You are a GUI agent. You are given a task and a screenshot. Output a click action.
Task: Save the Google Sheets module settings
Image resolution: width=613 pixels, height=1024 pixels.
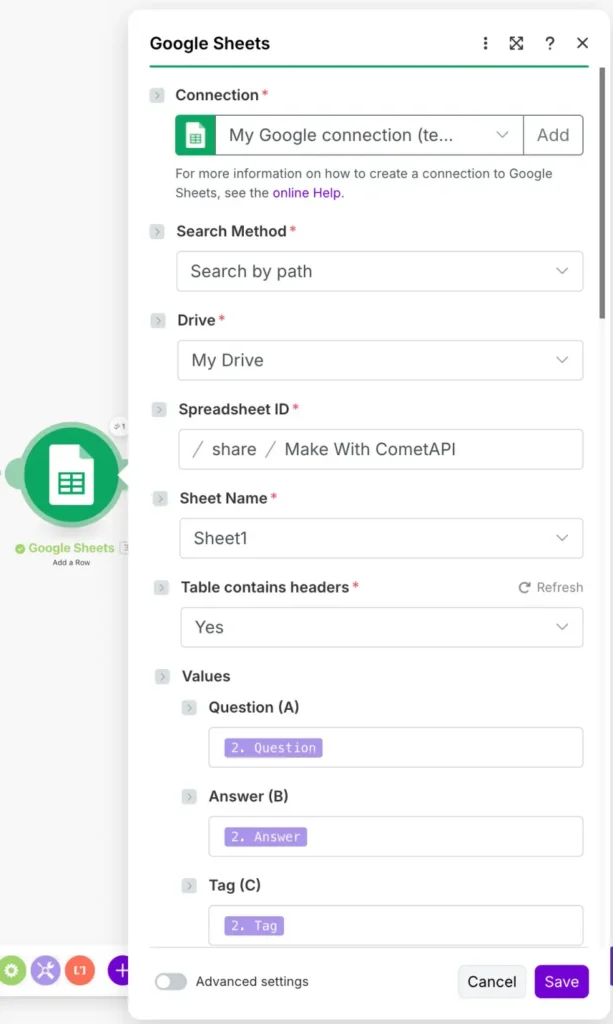click(561, 982)
